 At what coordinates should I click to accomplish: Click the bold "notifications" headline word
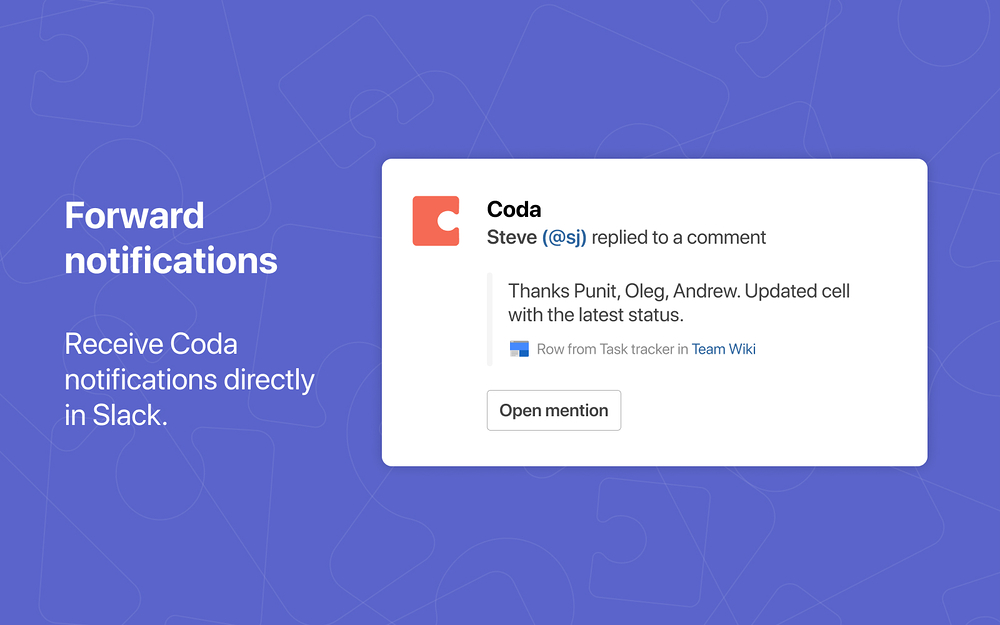171,261
